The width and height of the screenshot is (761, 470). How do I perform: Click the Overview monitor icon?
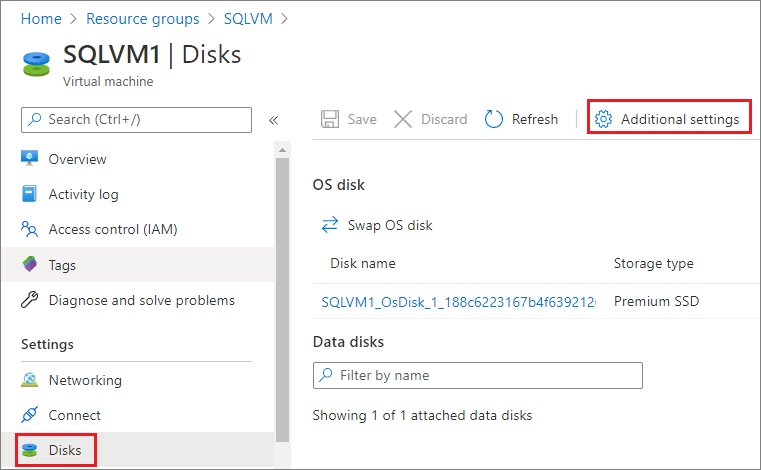coord(30,159)
